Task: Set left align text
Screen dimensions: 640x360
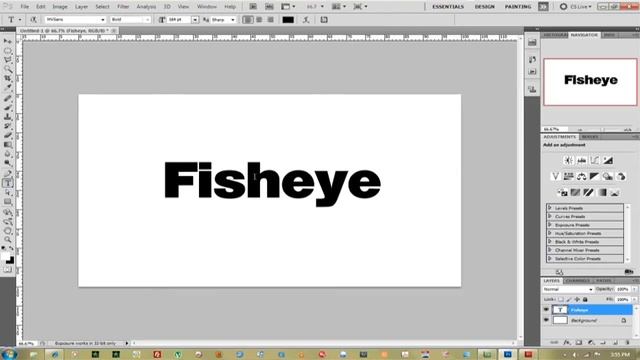Action: coord(247,20)
